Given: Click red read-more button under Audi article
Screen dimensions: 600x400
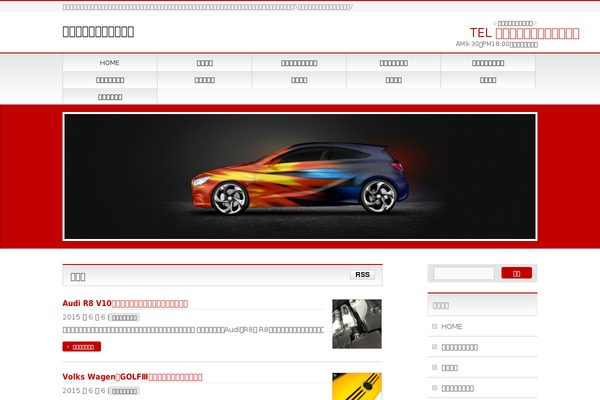Looking at the screenshot, I should pos(82,347).
